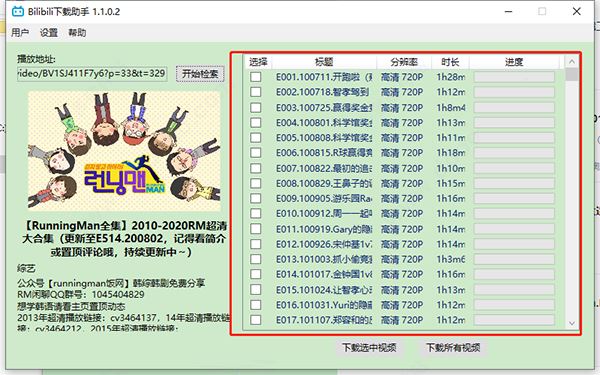
Task: Select title E016.101031.Yuri的
Action: coord(324,305)
